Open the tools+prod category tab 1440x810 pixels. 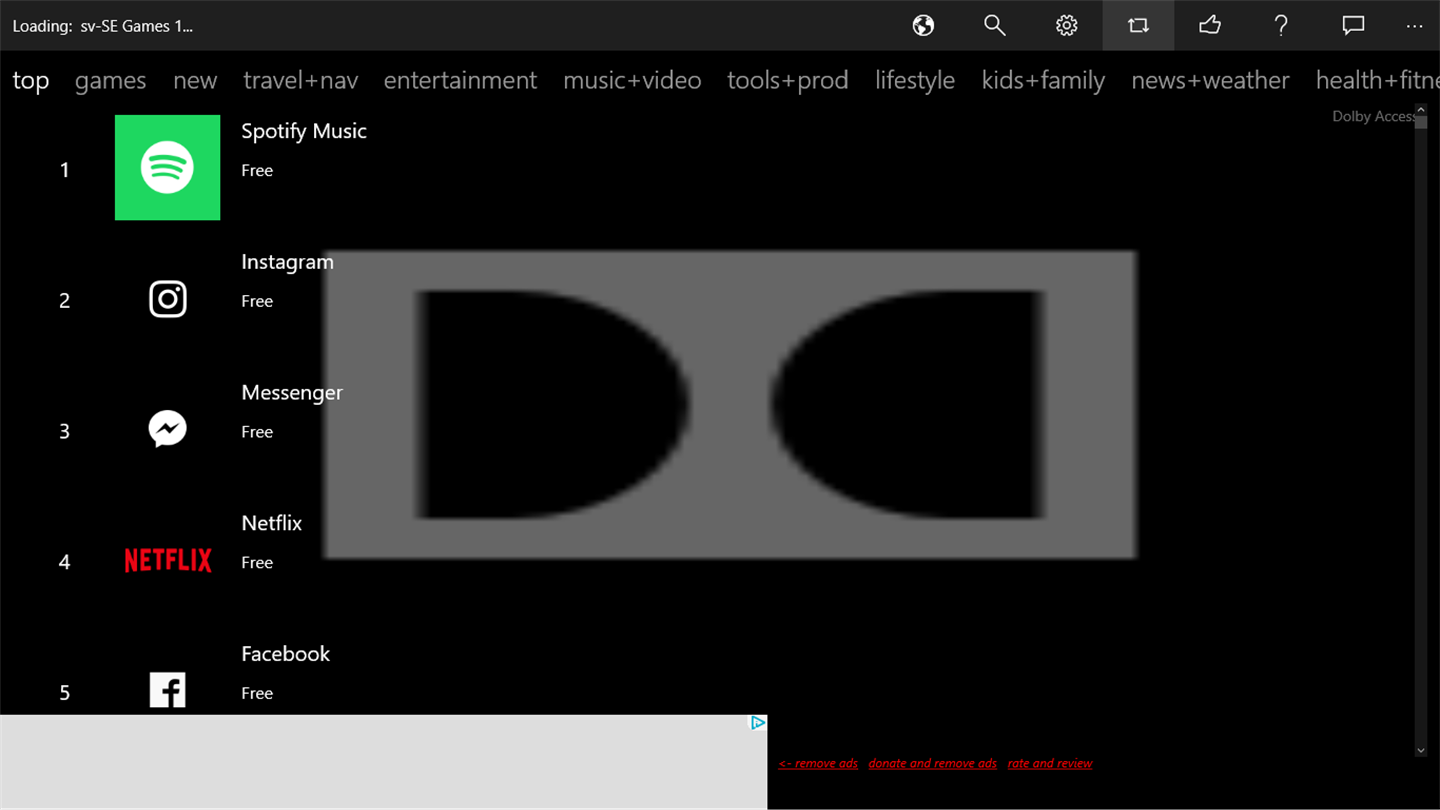click(x=788, y=81)
